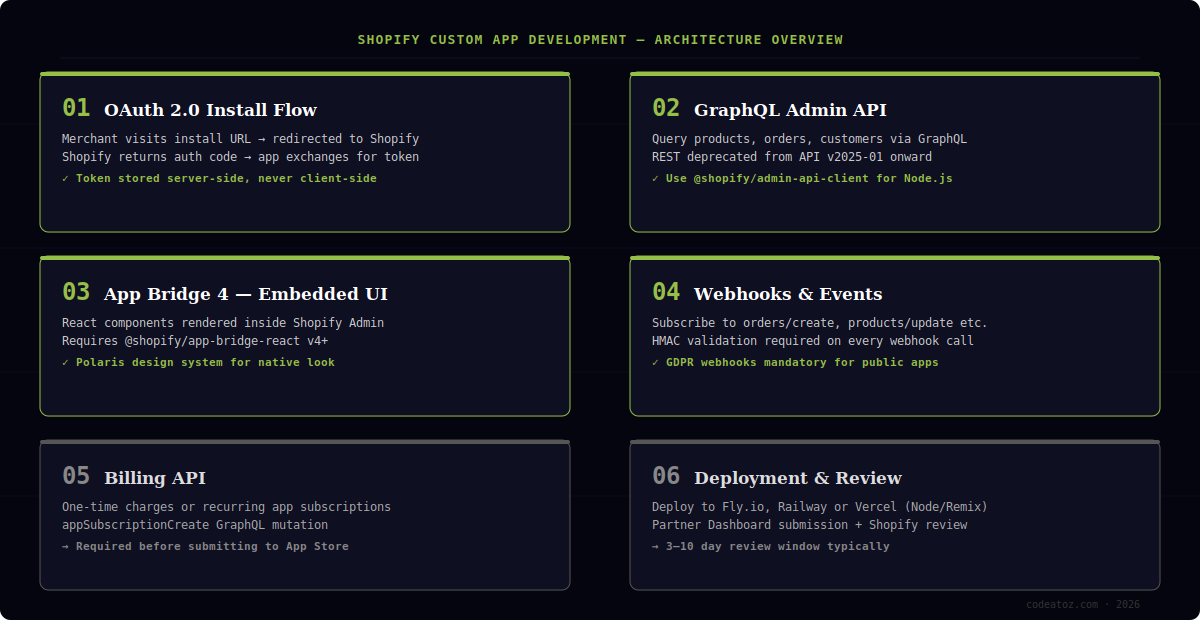
Task: Click 'Partner Dashboard submission + Shopify review'
Action: (809, 525)
